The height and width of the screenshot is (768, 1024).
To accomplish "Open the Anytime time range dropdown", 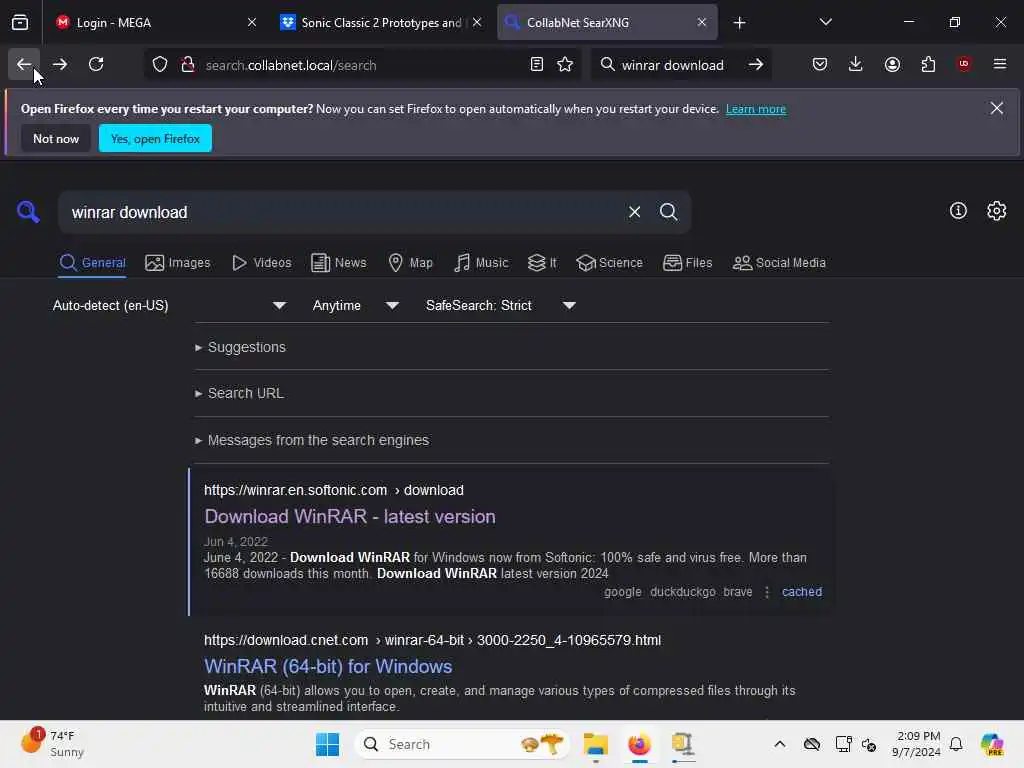I will [355, 306].
